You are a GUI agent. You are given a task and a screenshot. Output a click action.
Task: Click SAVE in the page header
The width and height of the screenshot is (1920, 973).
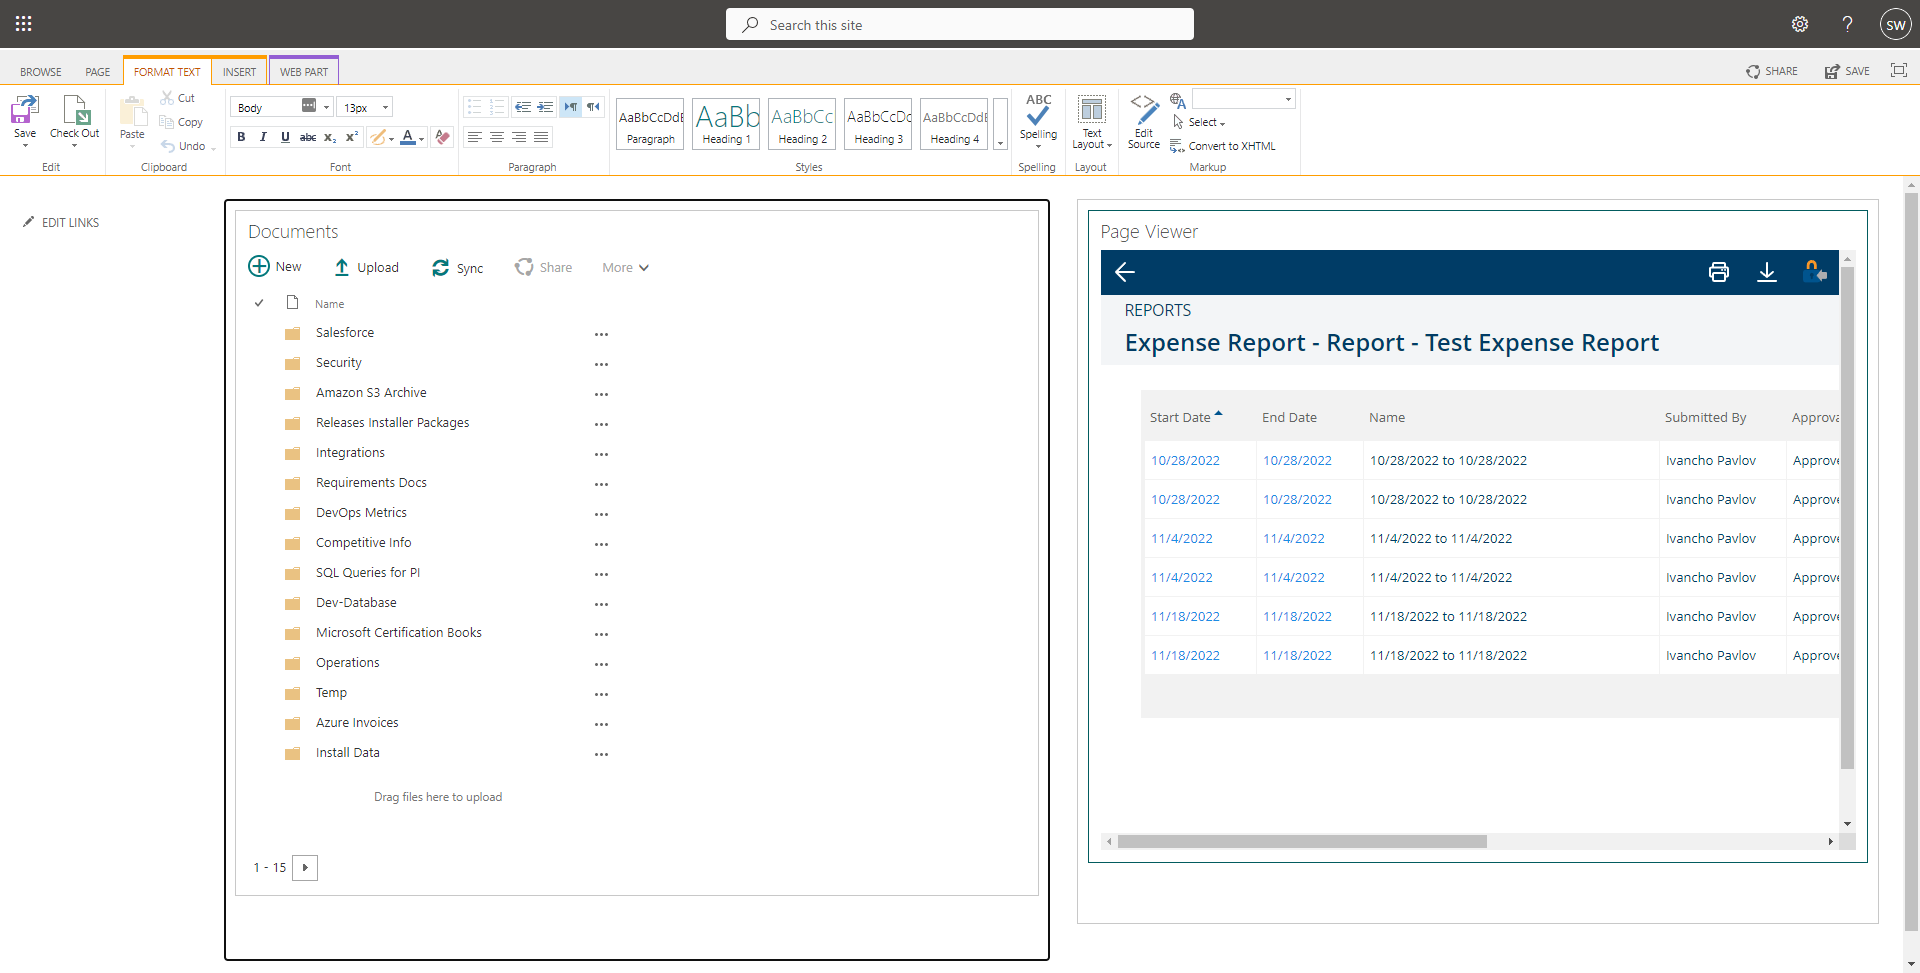pyautogui.click(x=1847, y=71)
